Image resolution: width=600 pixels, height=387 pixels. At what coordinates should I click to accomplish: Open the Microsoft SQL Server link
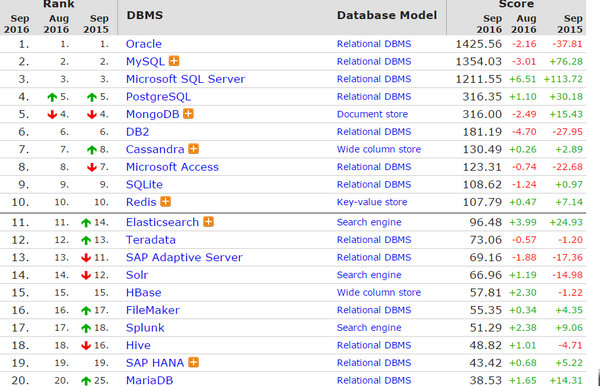(186, 79)
